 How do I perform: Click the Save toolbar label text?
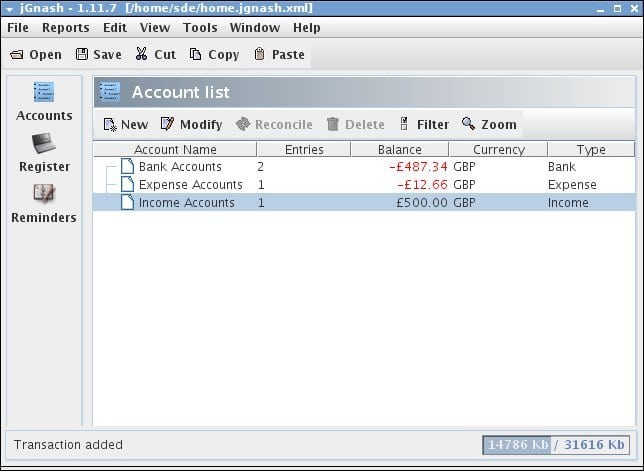(107, 55)
